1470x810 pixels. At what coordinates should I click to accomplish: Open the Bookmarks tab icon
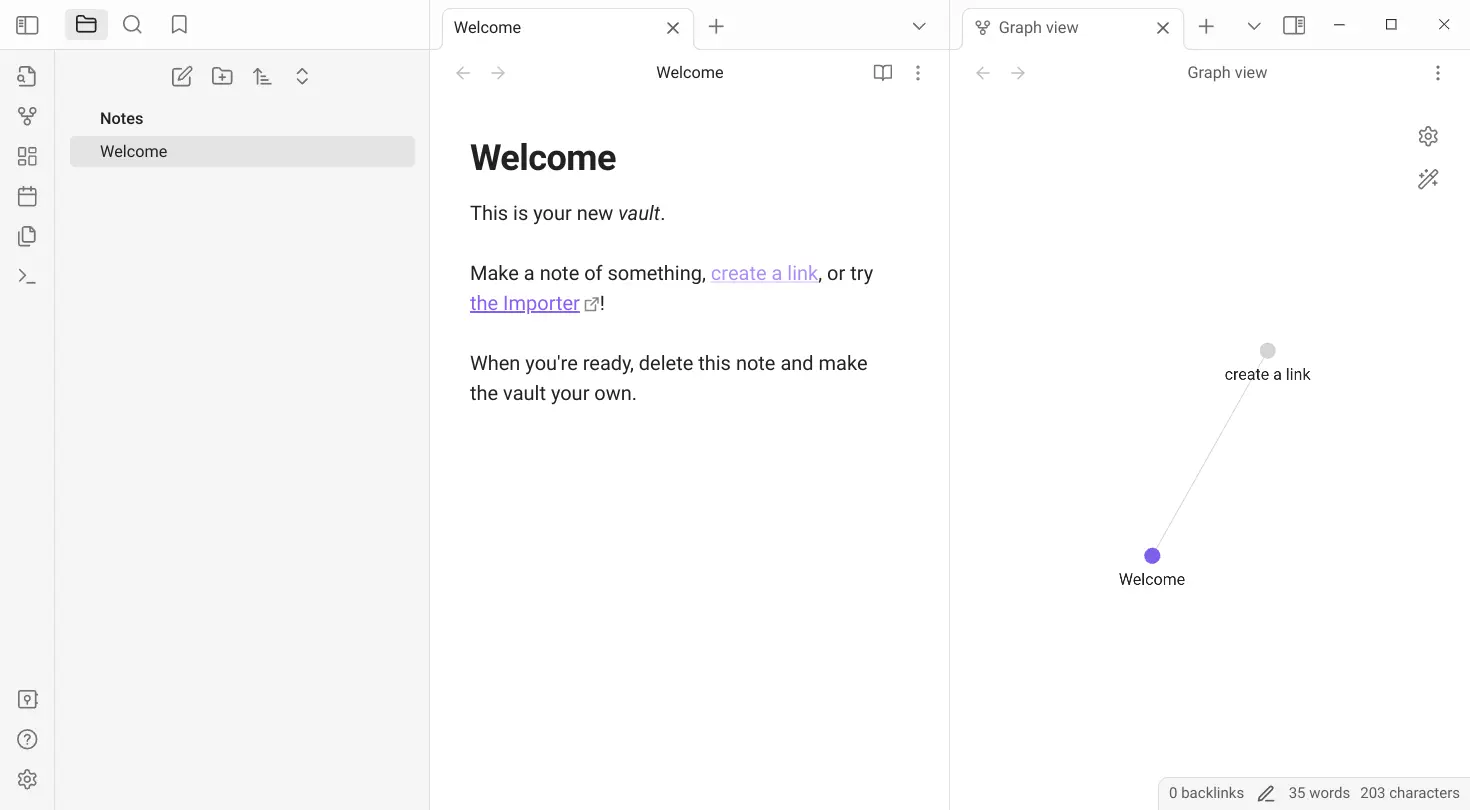click(x=179, y=25)
